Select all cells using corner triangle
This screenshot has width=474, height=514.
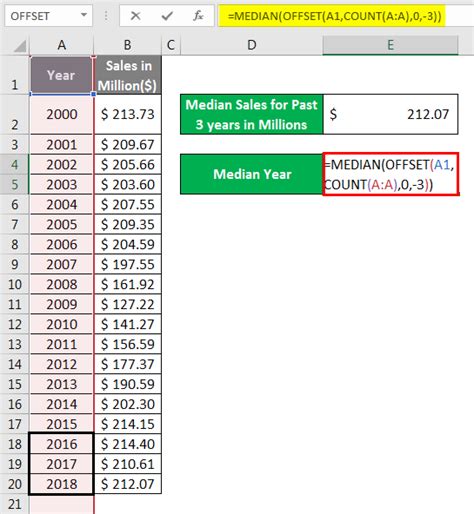19,46
